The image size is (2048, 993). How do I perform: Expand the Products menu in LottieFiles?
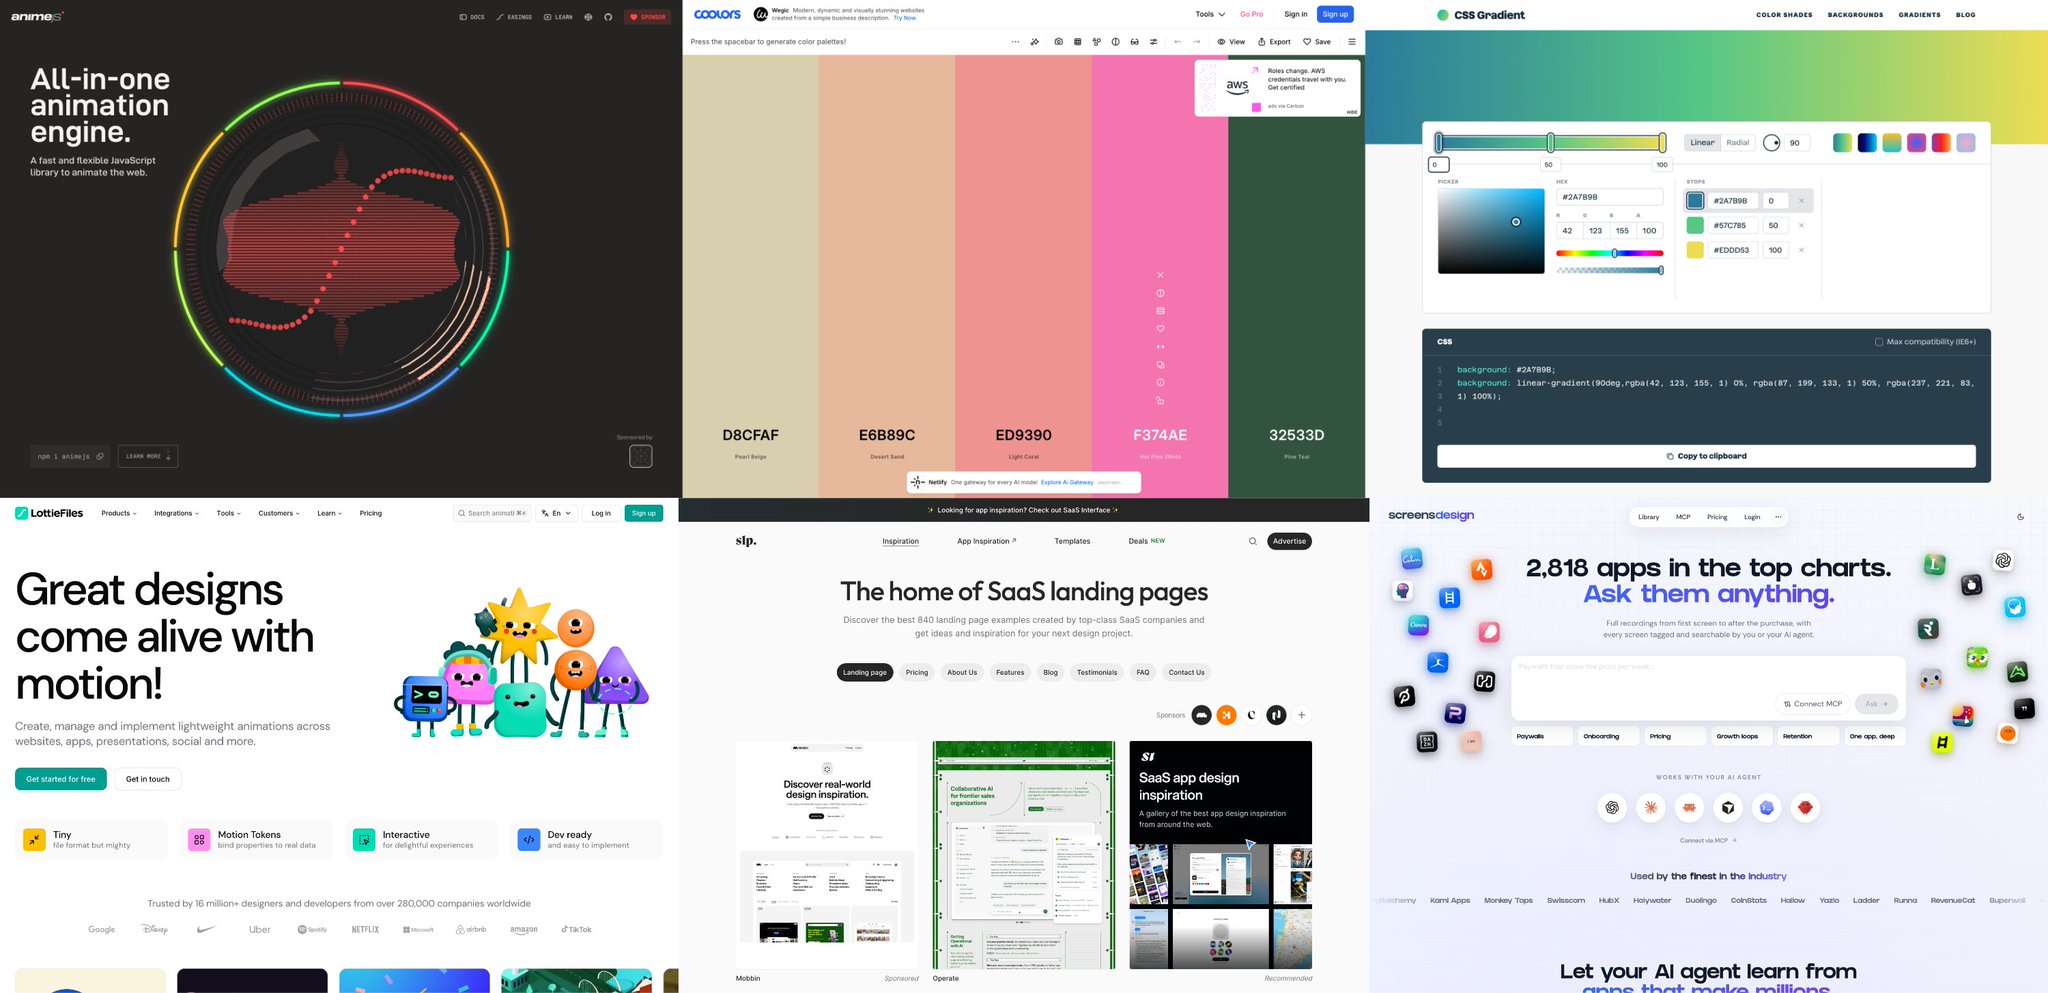click(x=119, y=513)
